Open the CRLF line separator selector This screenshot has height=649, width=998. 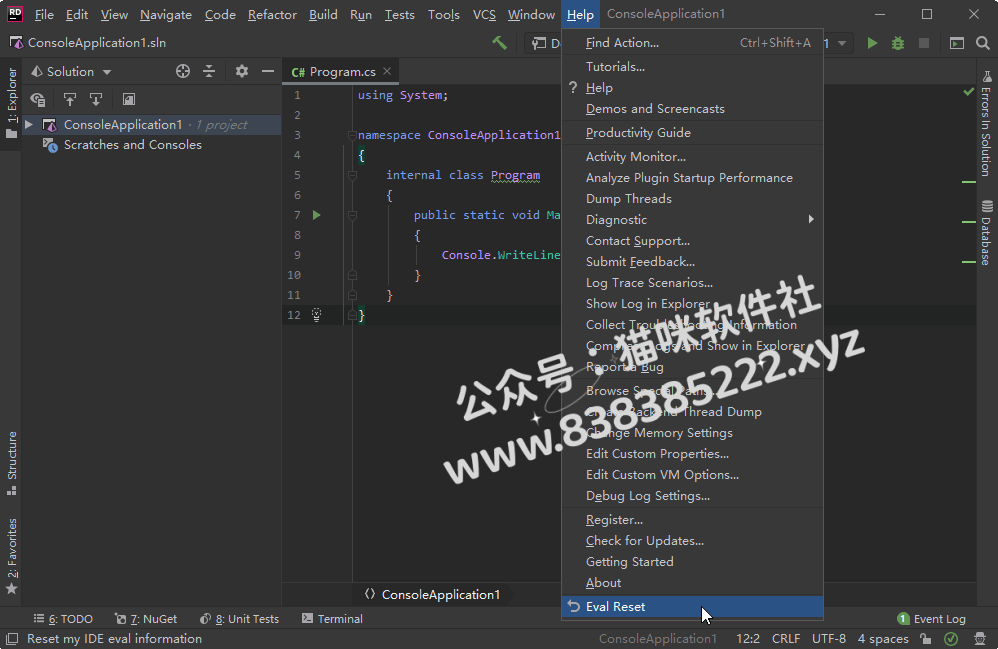pyautogui.click(x=786, y=639)
